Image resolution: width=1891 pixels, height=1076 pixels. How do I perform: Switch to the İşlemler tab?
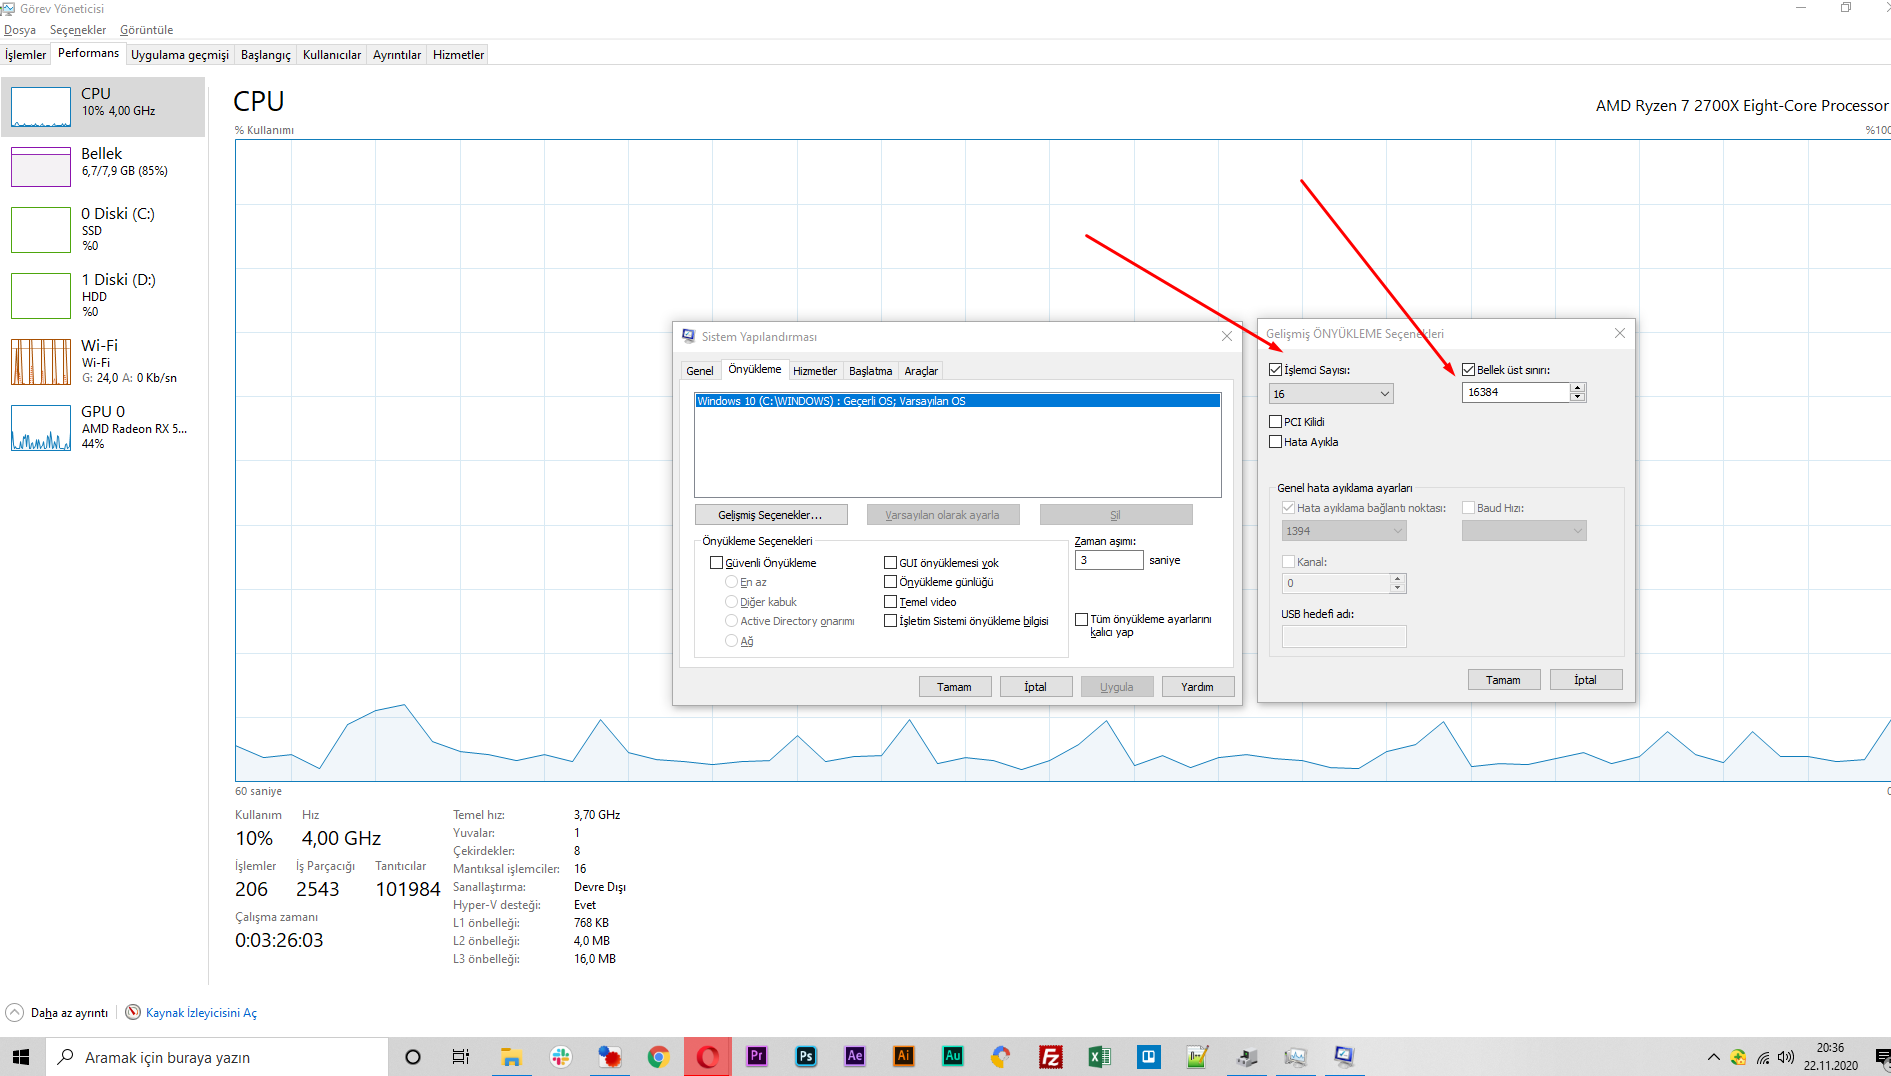coord(25,55)
